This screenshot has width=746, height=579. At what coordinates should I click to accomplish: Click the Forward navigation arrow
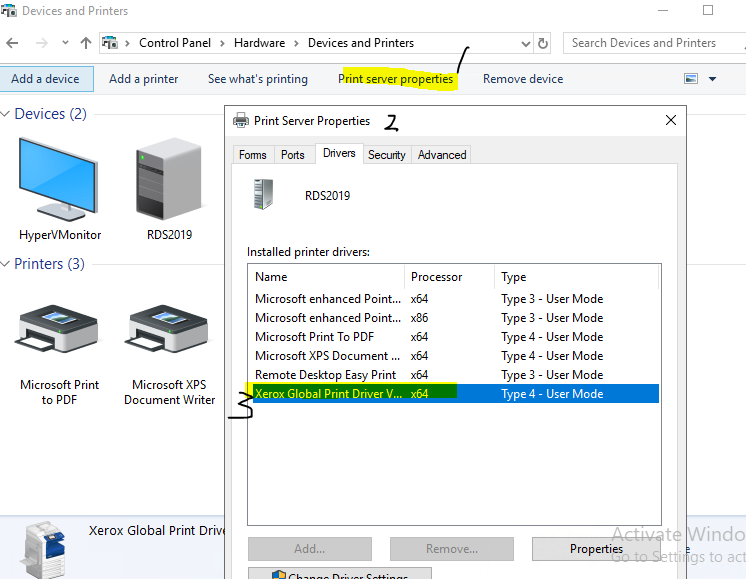[42, 43]
